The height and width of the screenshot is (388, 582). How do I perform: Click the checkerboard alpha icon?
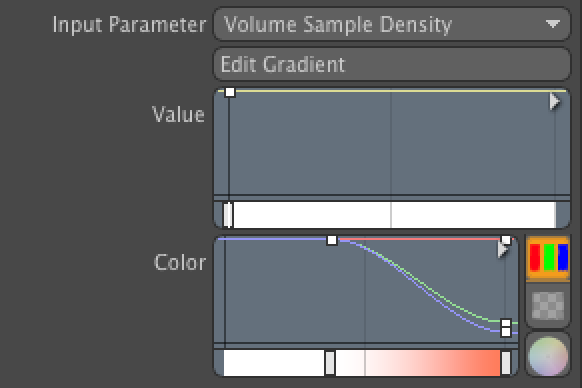coord(548,306)
